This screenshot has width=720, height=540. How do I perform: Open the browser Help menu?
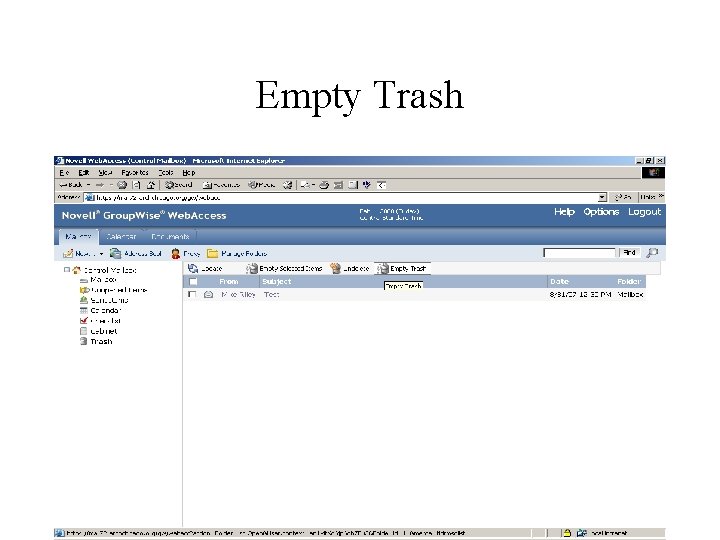[189, 173]
